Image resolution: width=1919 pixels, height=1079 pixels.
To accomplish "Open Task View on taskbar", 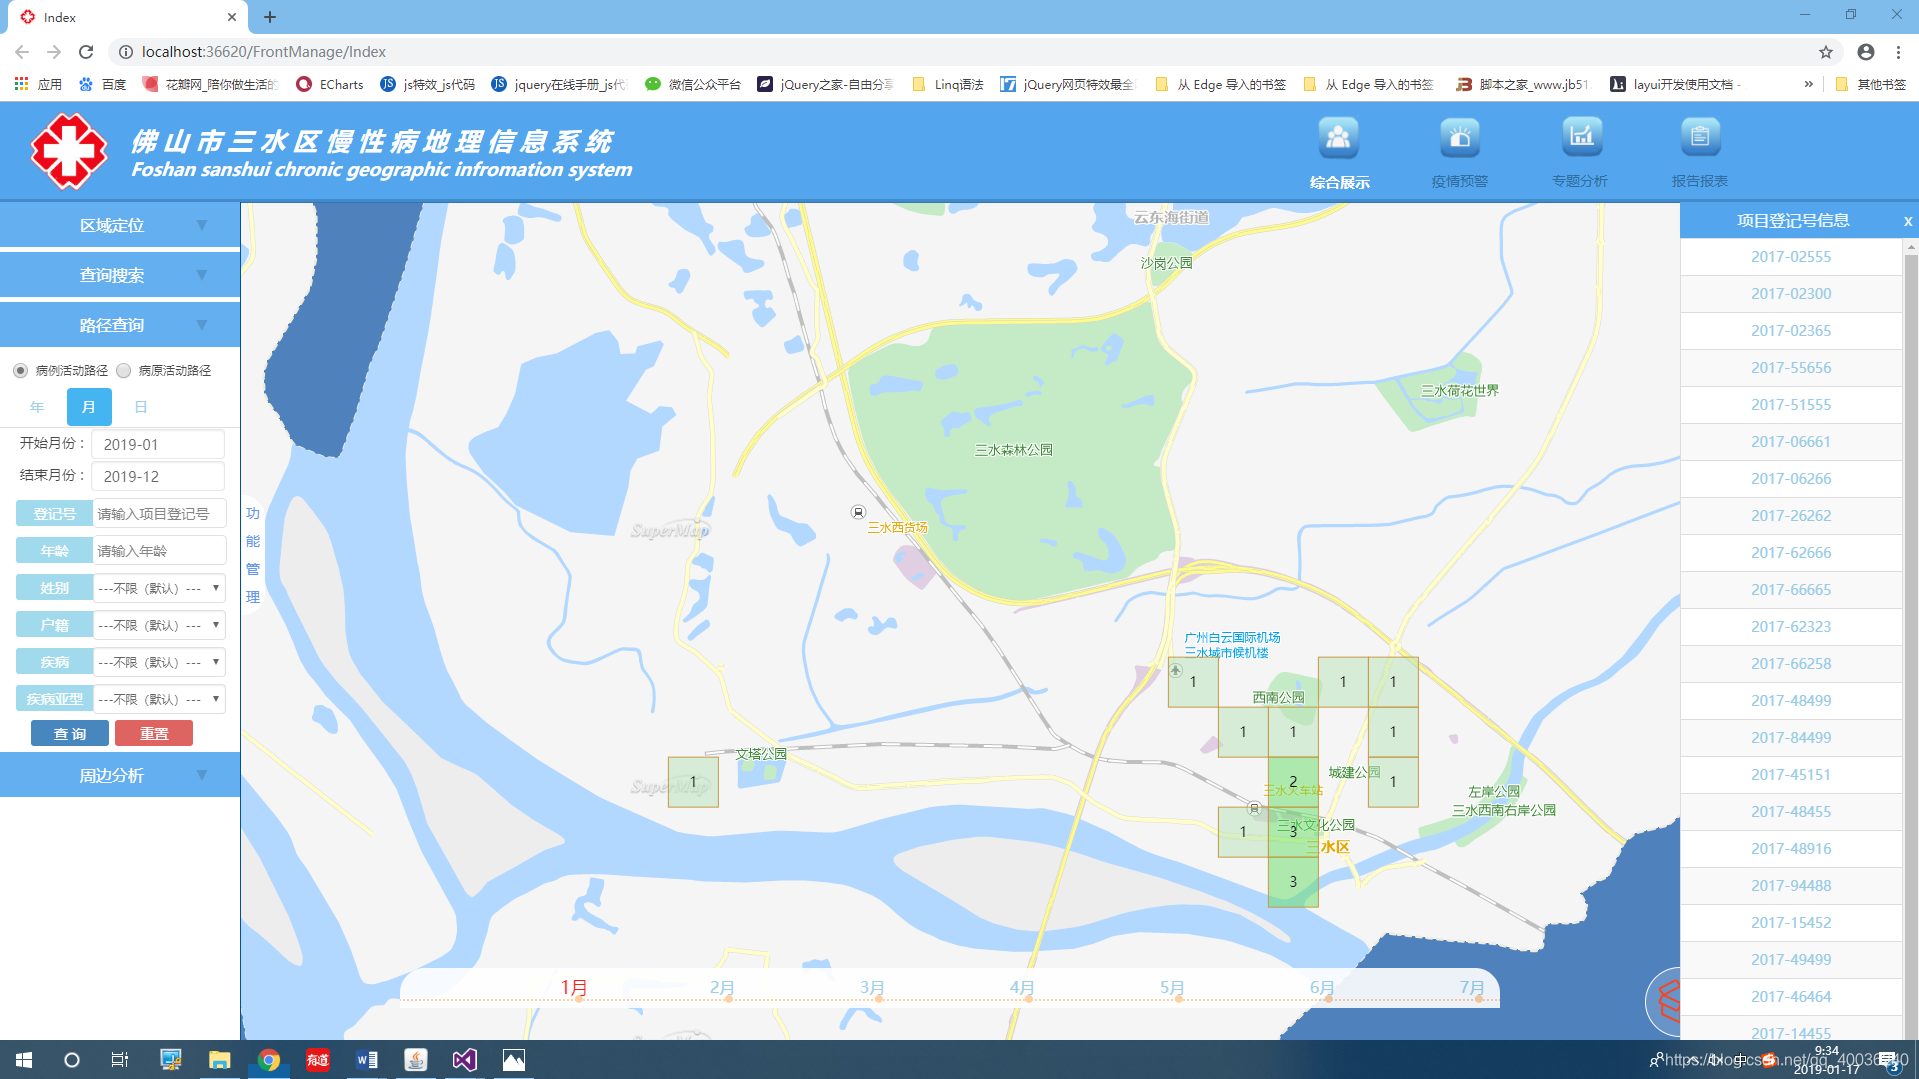I will [x=120, y=1060].
